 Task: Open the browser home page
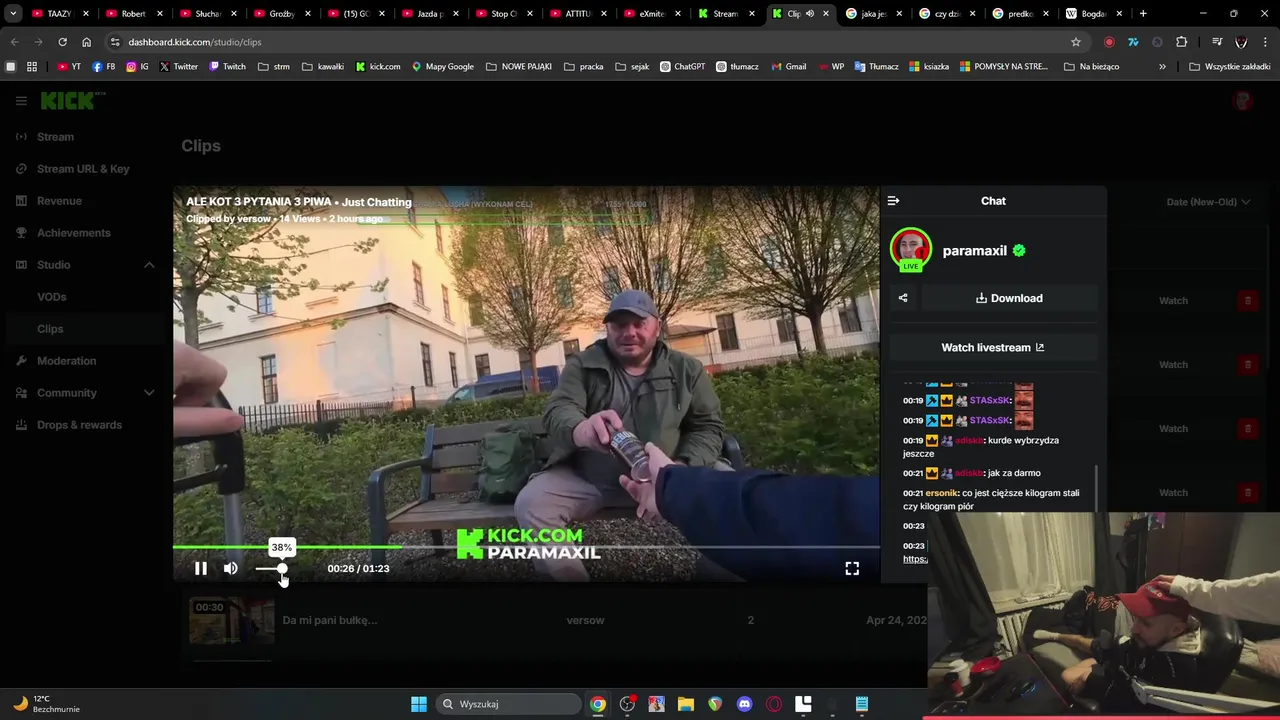coord(86,42)
